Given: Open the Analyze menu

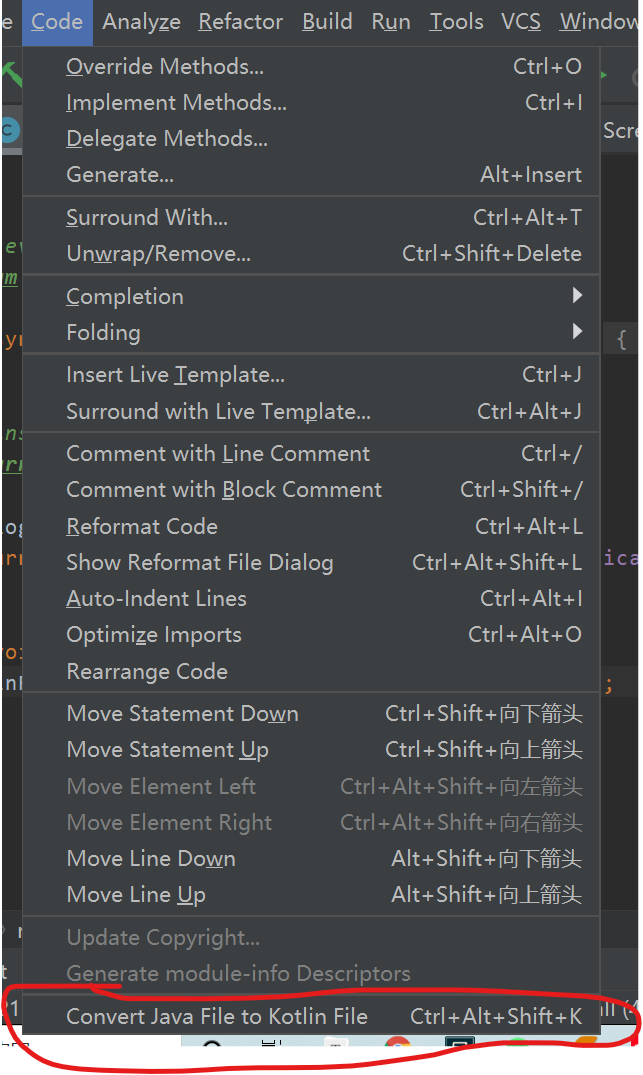Looking at the screenshot, I should [x=141, y=22].
